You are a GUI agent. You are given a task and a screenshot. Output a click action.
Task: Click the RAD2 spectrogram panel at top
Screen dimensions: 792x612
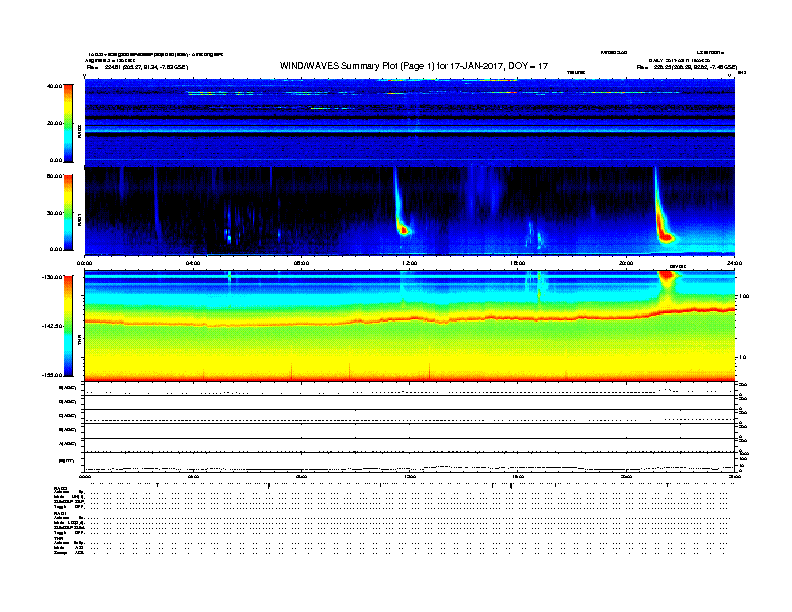click(409, 122)
